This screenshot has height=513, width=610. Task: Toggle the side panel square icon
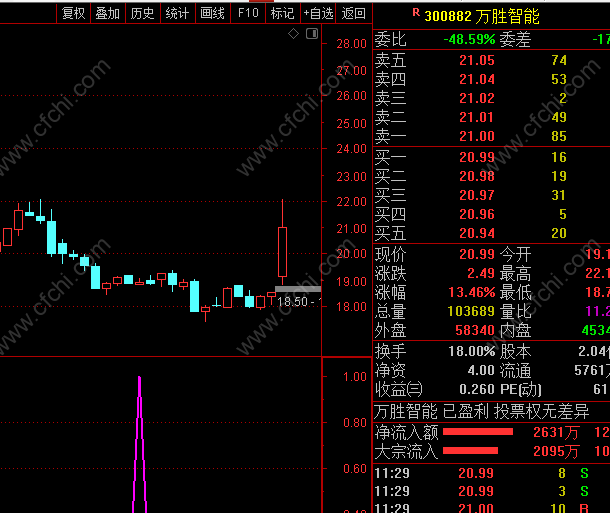pyautogui.click(x=312, y=34)
